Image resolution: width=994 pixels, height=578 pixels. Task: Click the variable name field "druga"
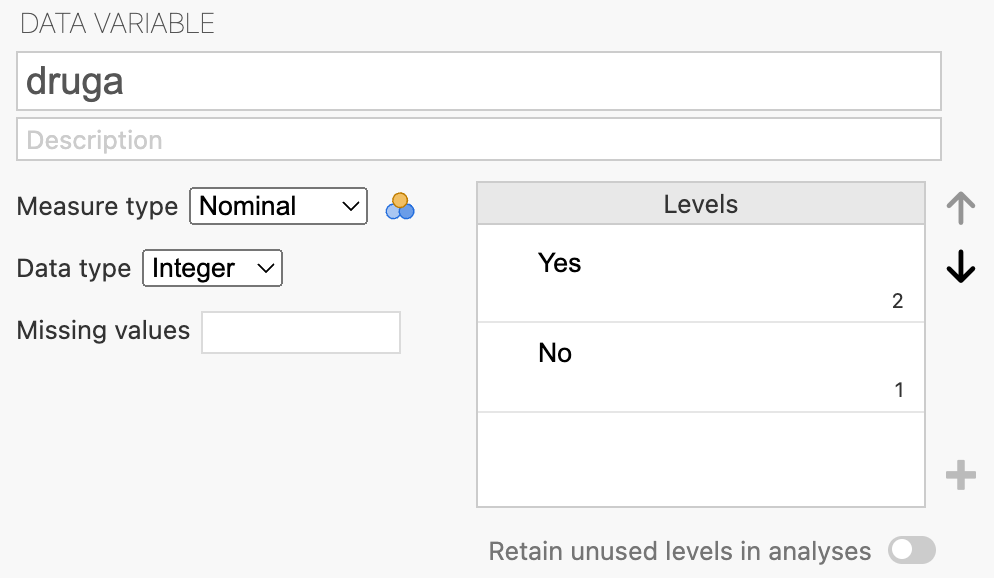479,81
